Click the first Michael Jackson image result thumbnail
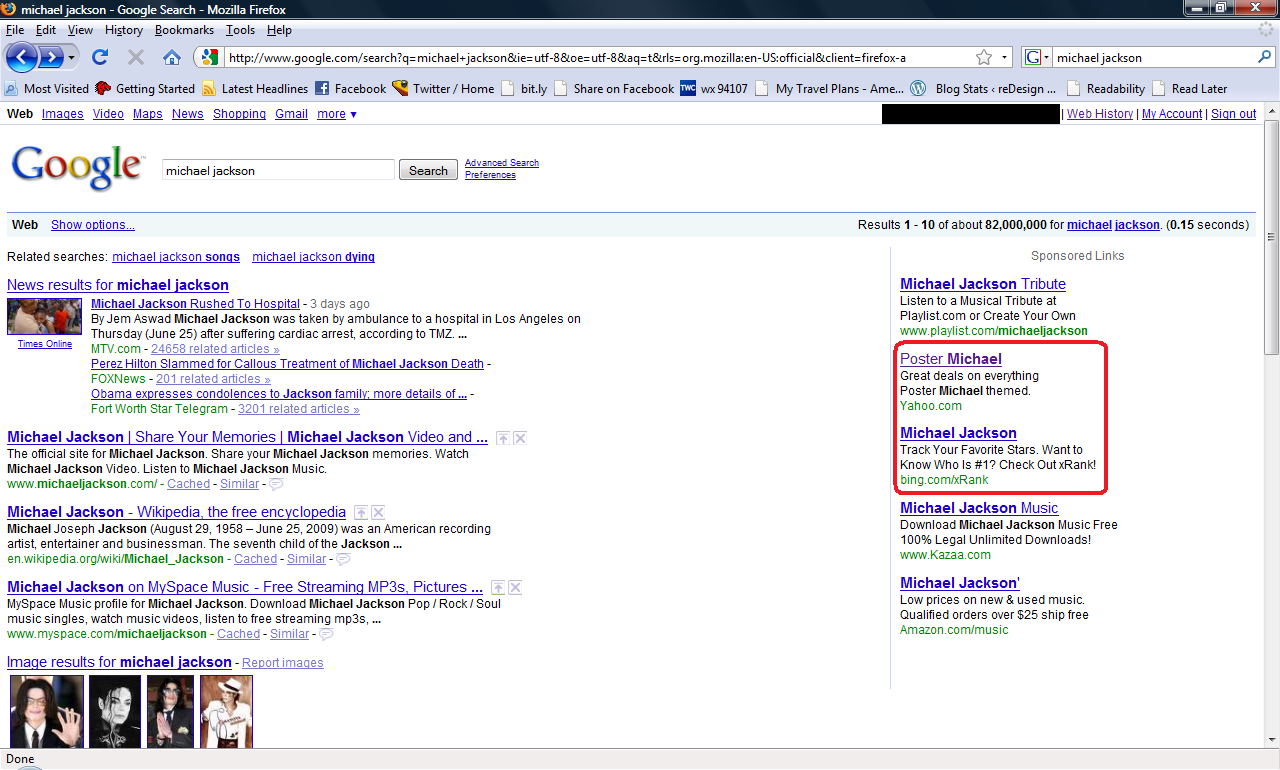 pos(46,711)
